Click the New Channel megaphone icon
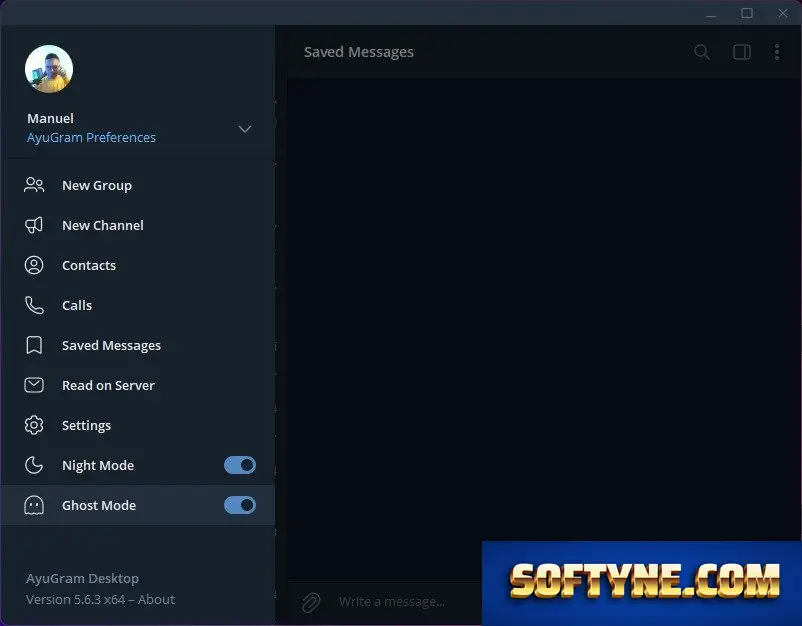Screen dimensions: 802x626 tap(34, 225)
